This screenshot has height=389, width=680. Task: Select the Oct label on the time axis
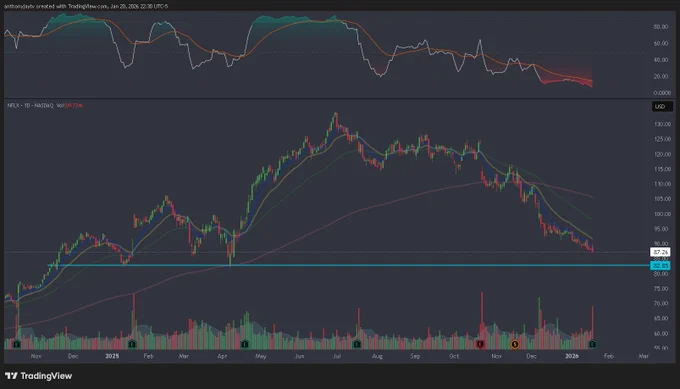tap(454, 356)
